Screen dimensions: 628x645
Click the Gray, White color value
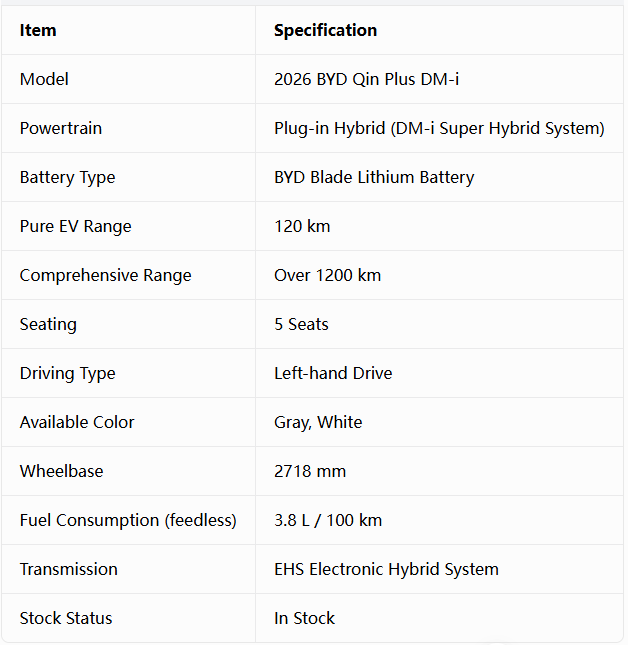[x=318, y=422]
